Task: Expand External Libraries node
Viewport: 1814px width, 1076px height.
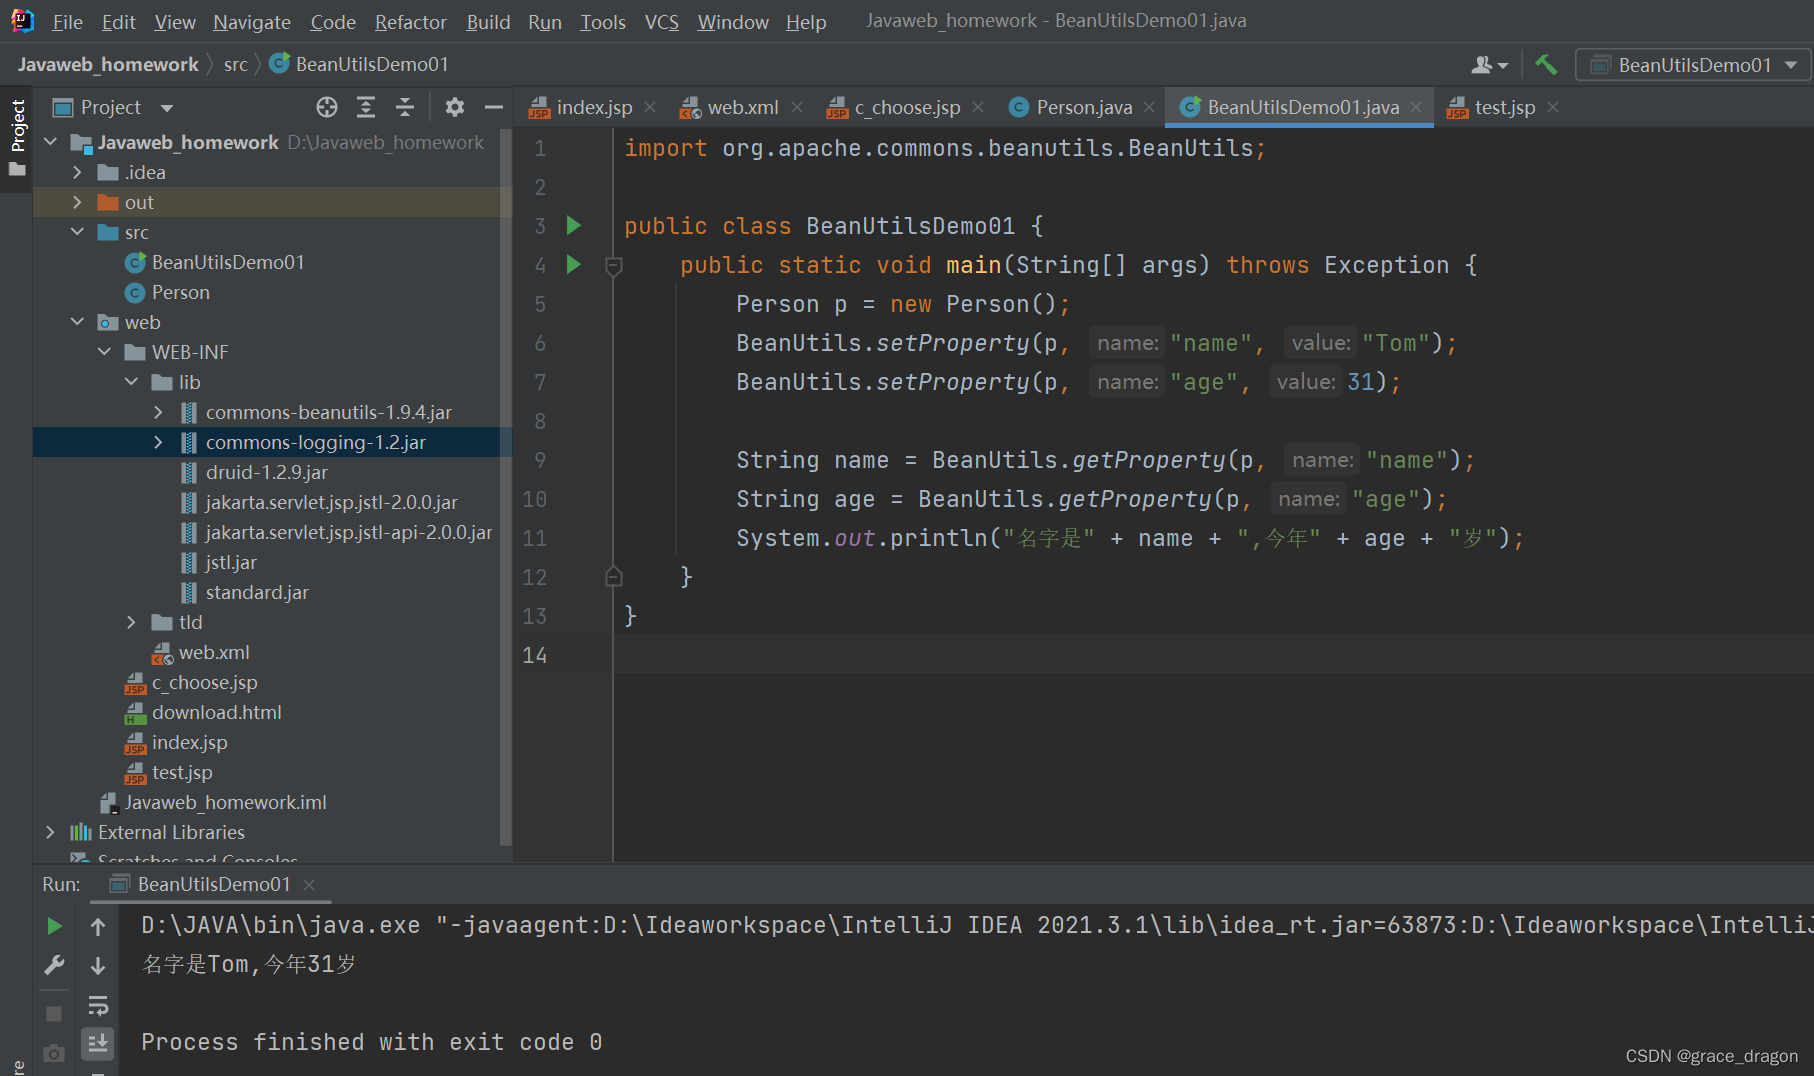Action: pos(50,832)
